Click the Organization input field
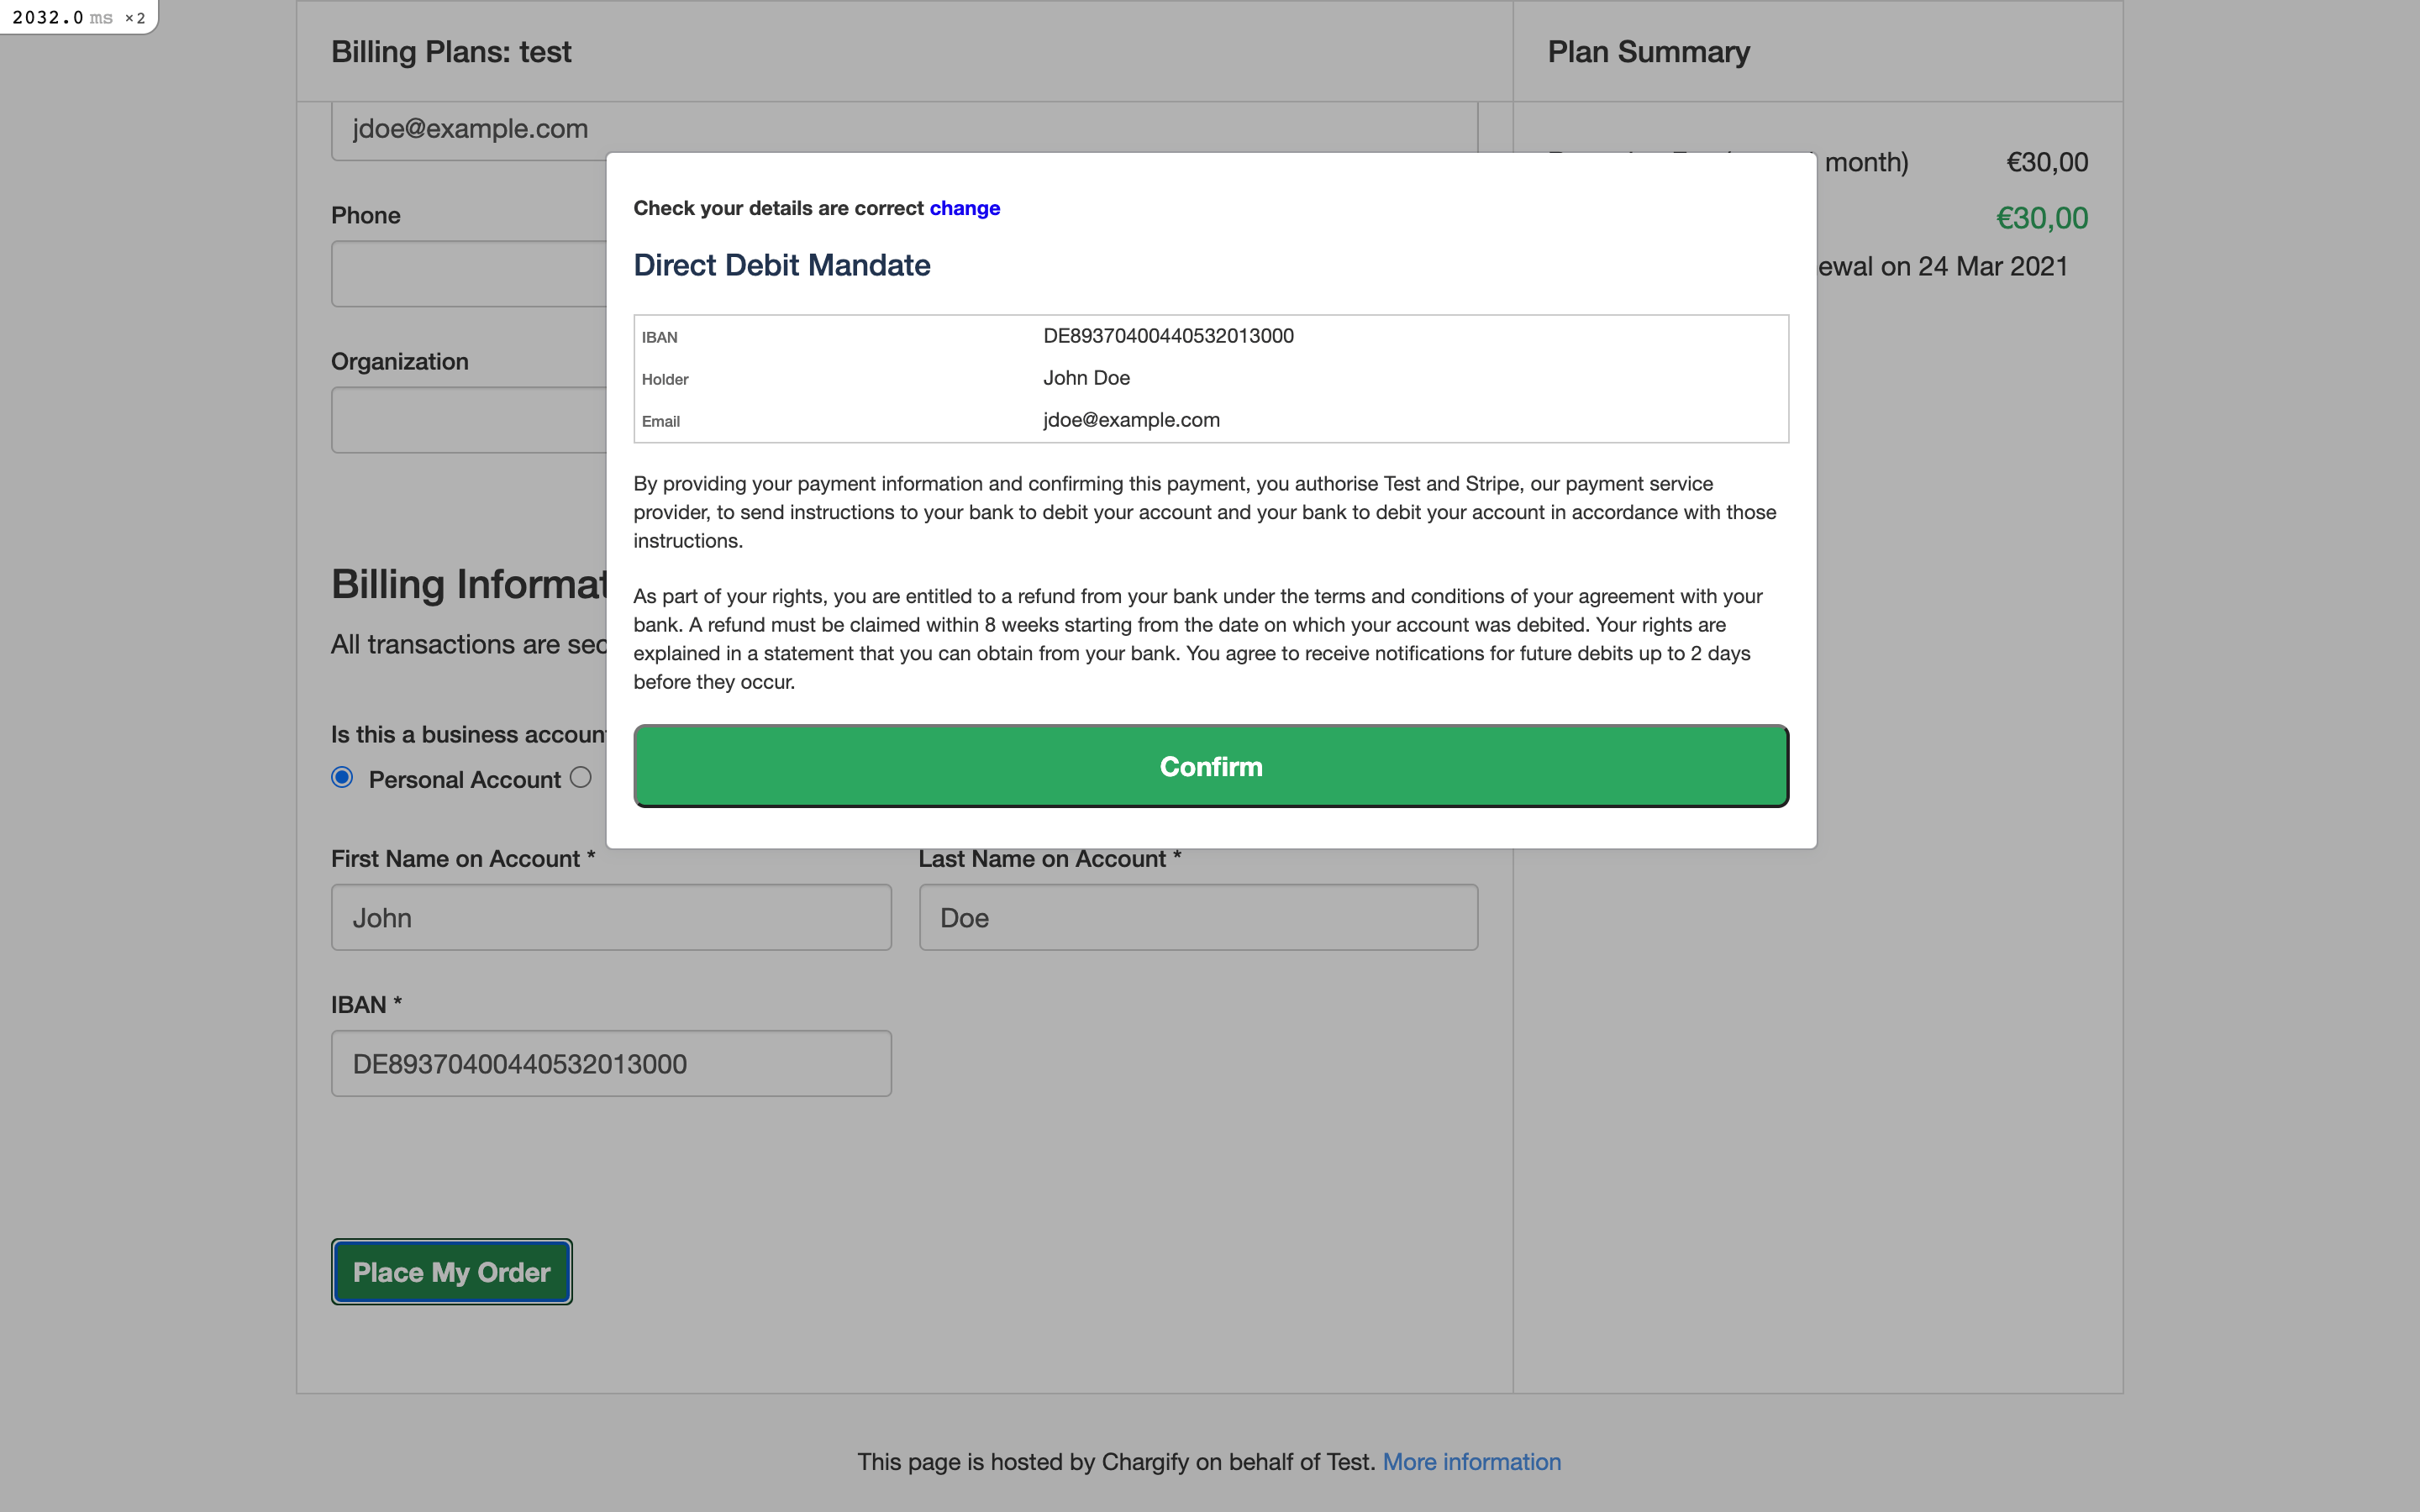The height and width of the screenshot is (1512, 2420). click(468, 420)
